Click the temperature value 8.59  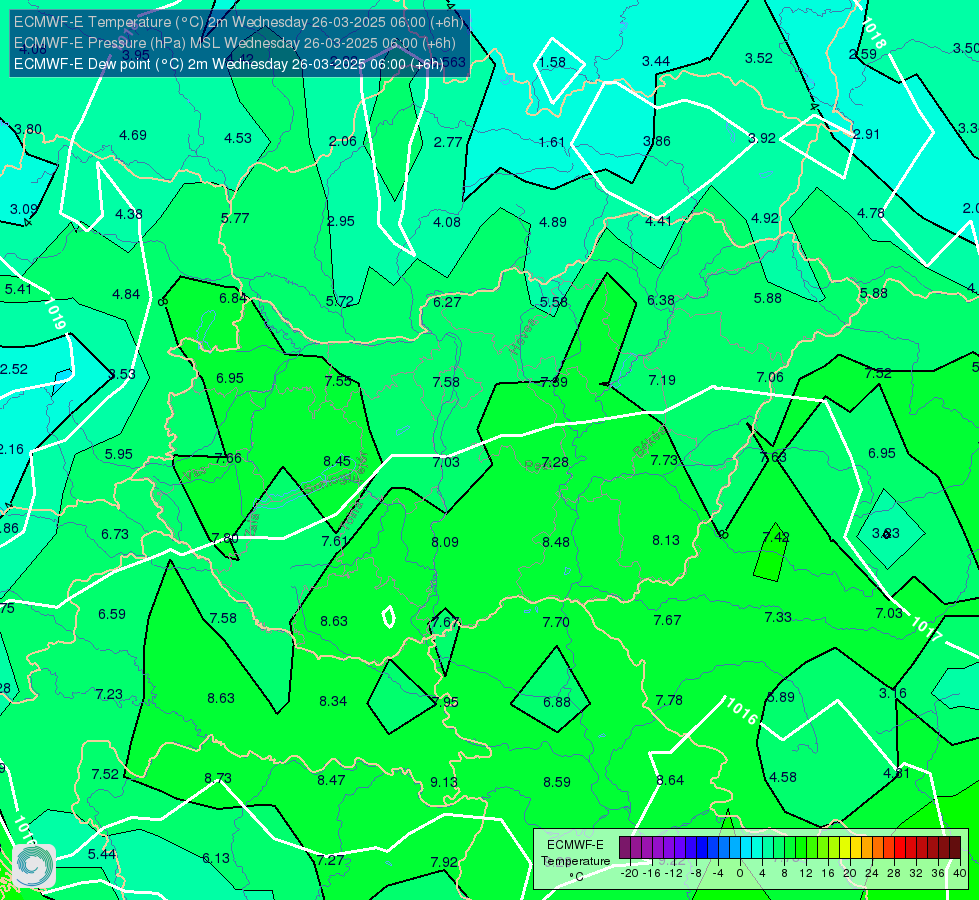point(557,782)
